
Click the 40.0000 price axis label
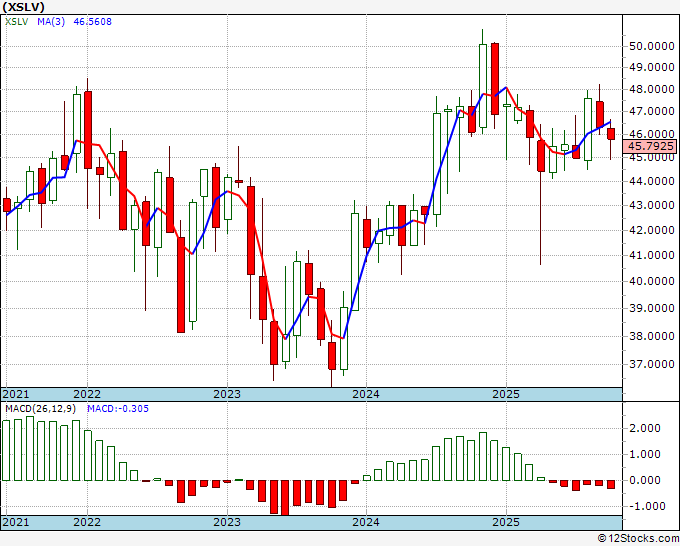[651, 281]
